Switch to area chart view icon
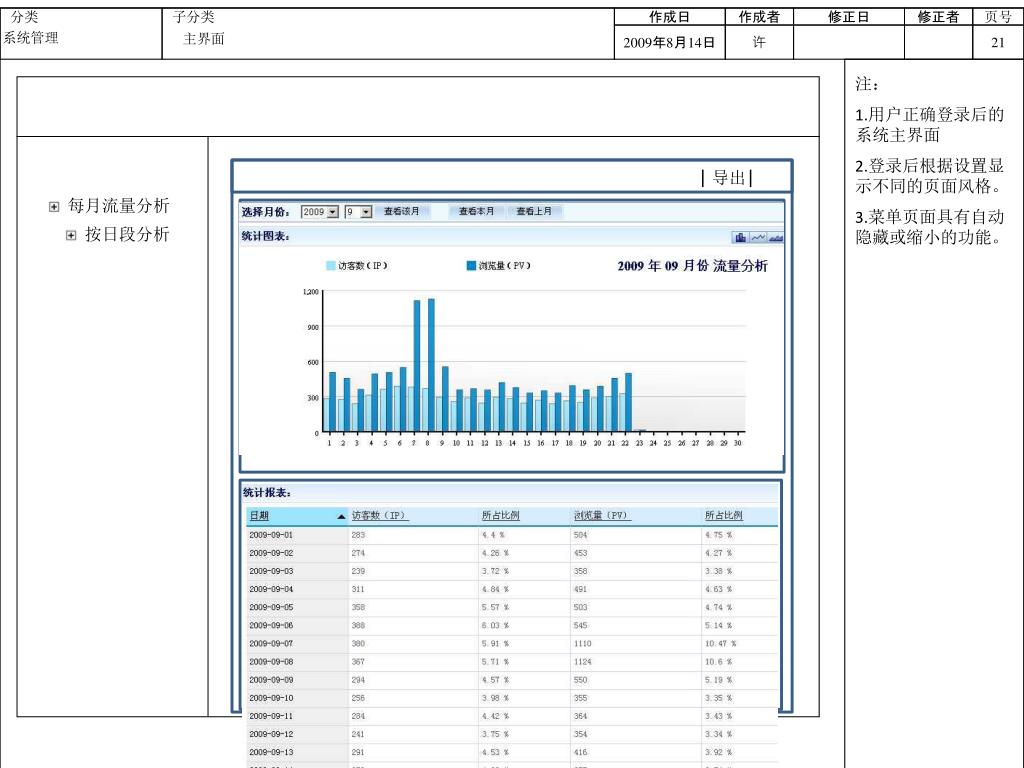 pyautogui.click(x=776, y=237)
